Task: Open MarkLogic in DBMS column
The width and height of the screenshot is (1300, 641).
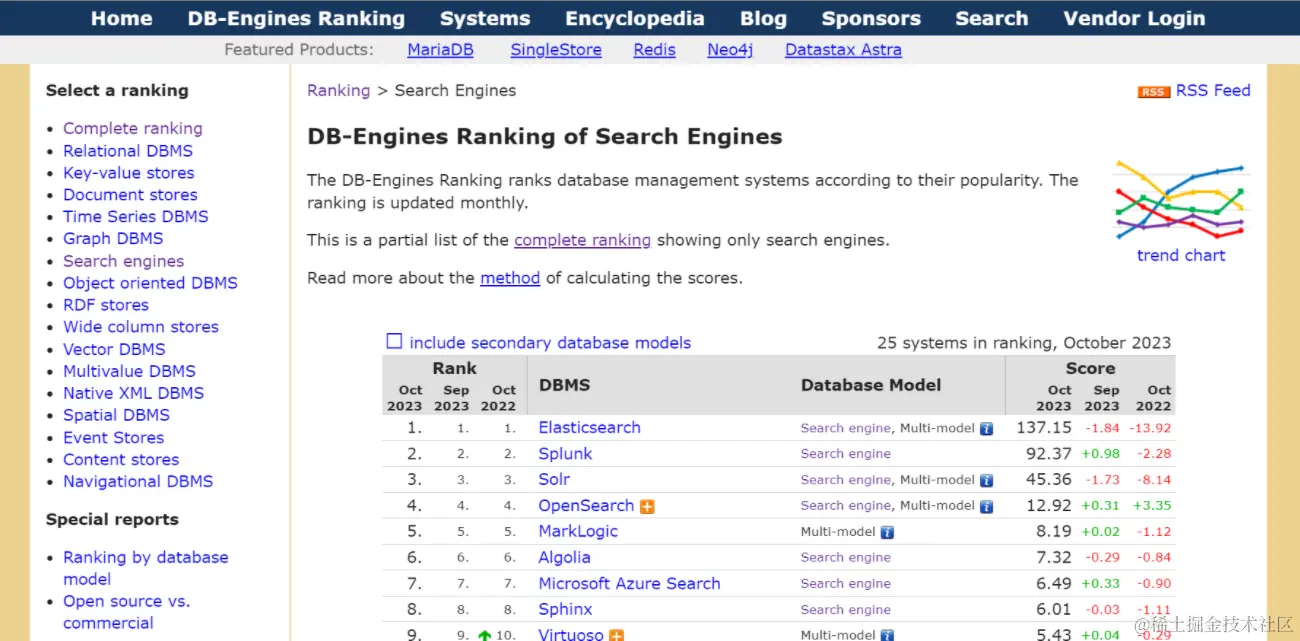Action: point(578,531)
